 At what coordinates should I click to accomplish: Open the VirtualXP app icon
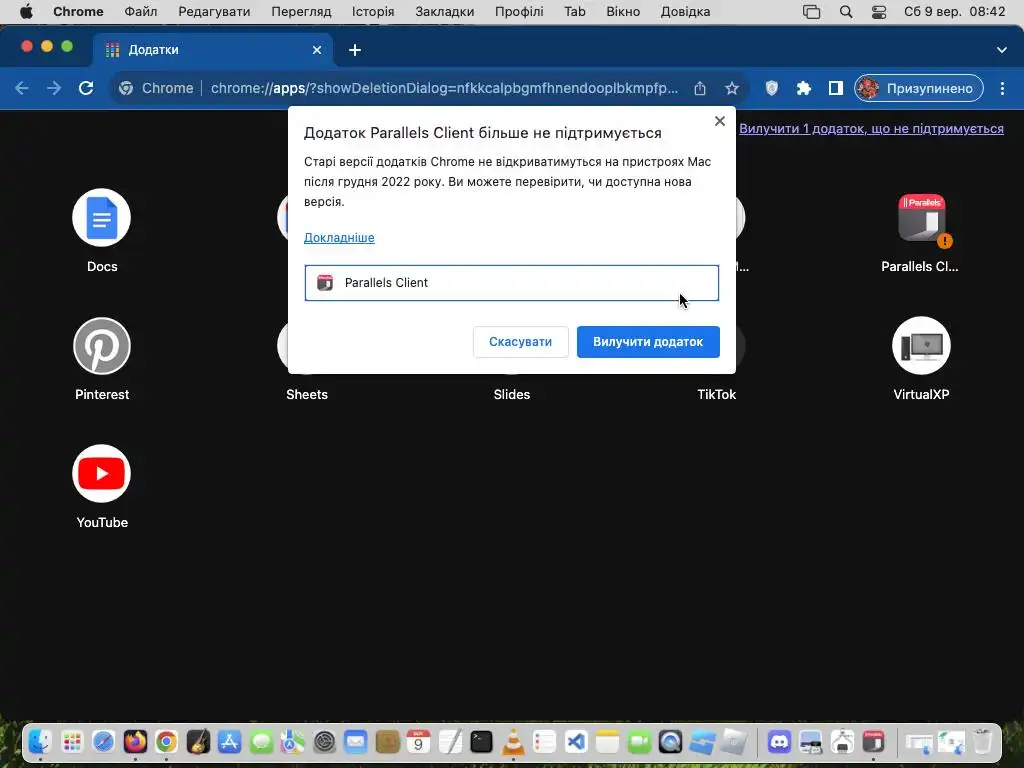coord(921,345)
